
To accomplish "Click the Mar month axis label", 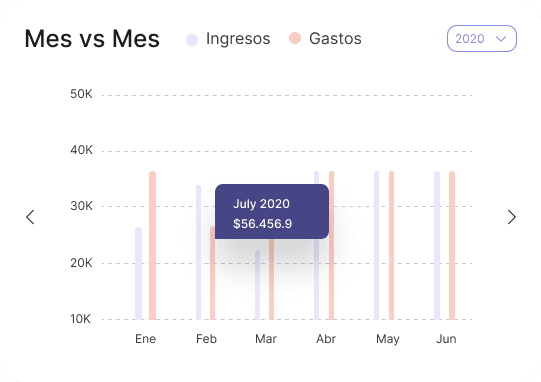I will (266, 339).
